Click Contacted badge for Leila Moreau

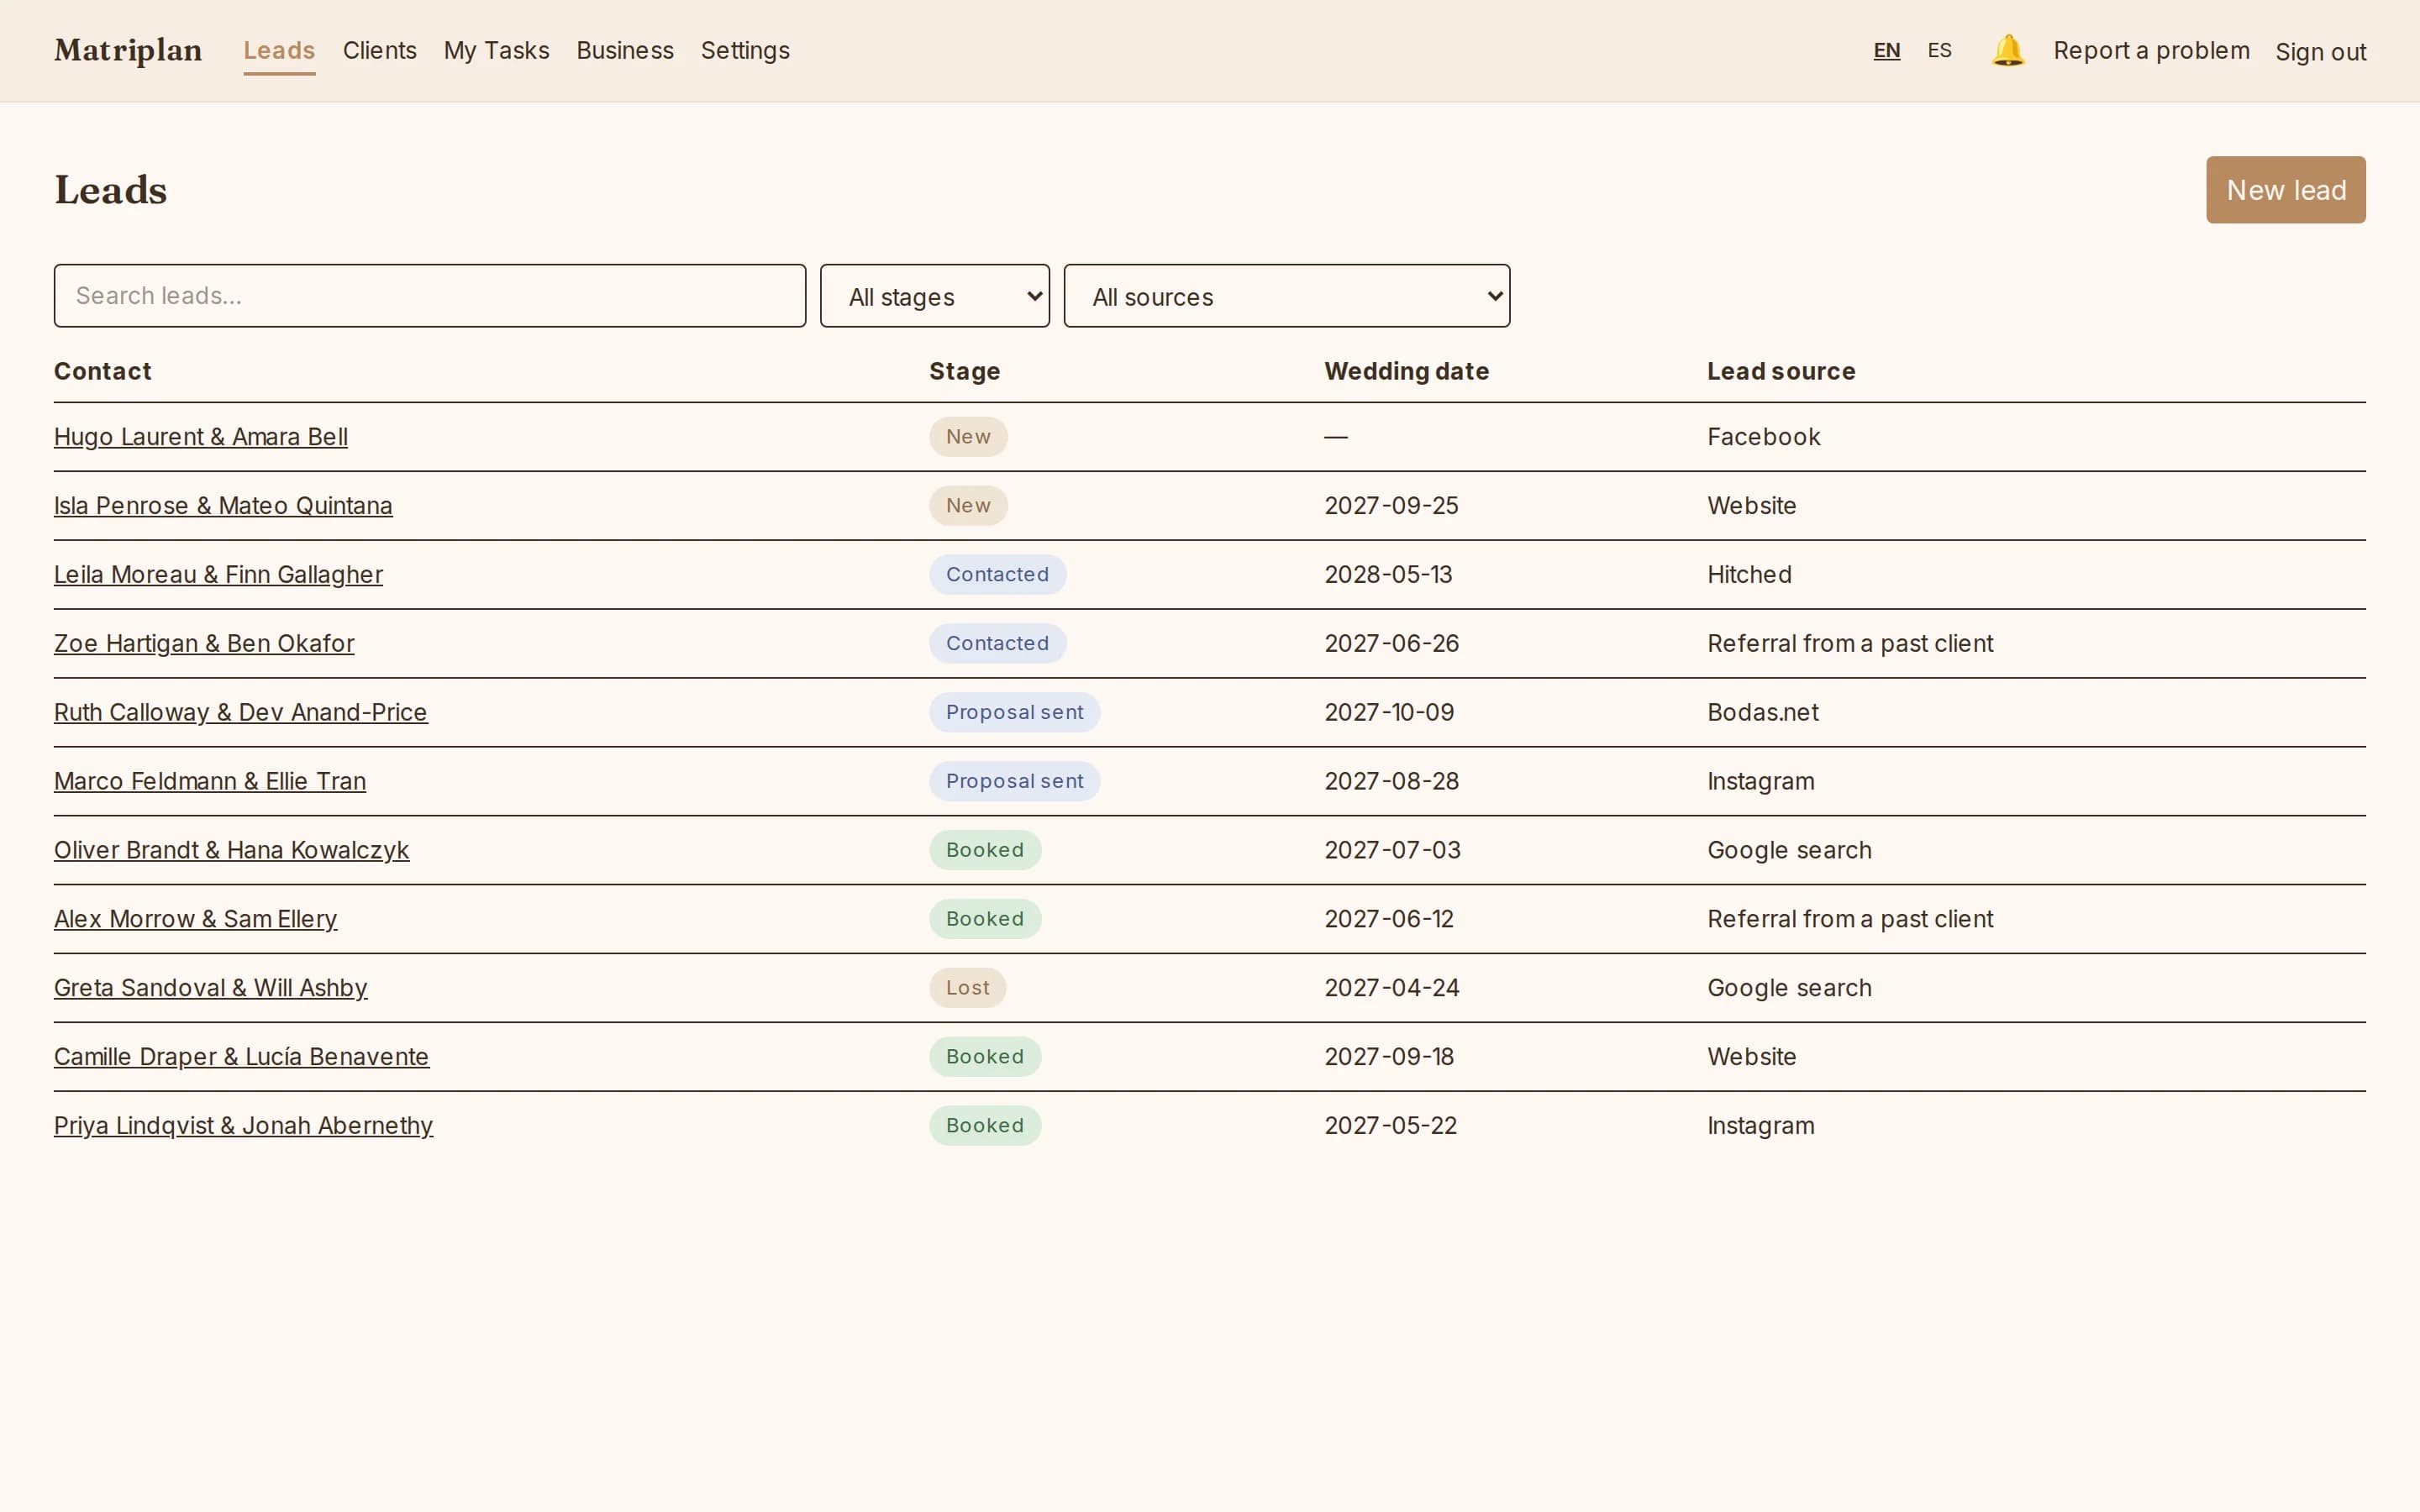click(x=997, y=575)
